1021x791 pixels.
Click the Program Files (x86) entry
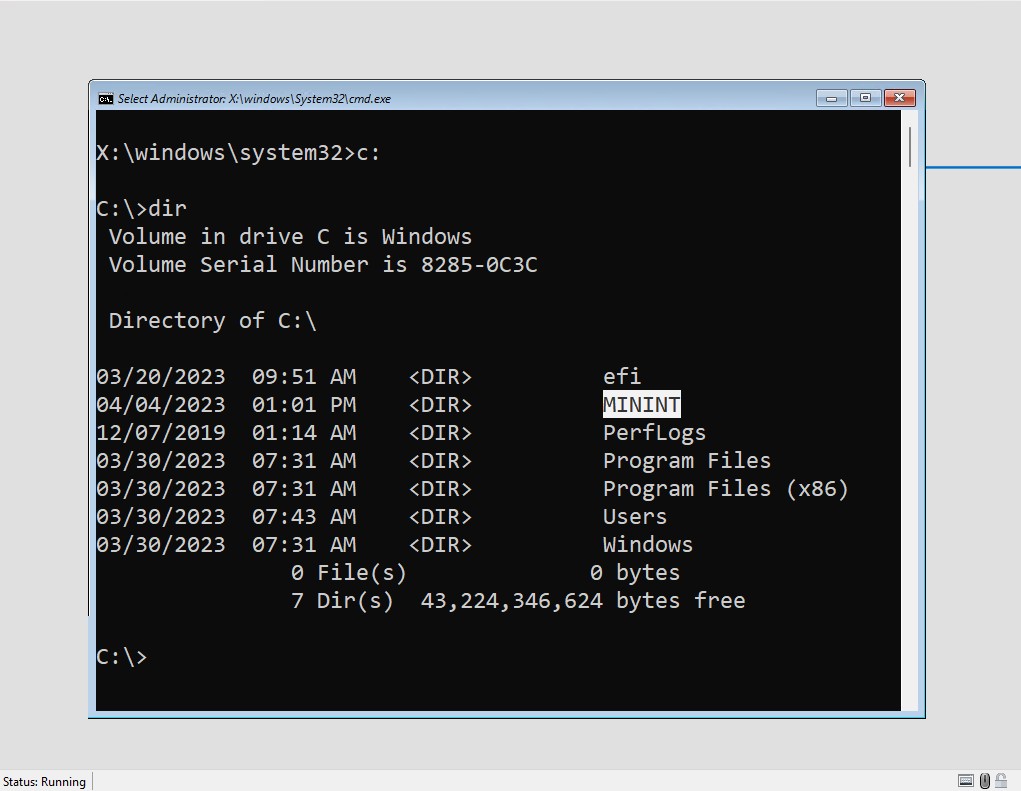pyautogui.click(x=725, y=489)
